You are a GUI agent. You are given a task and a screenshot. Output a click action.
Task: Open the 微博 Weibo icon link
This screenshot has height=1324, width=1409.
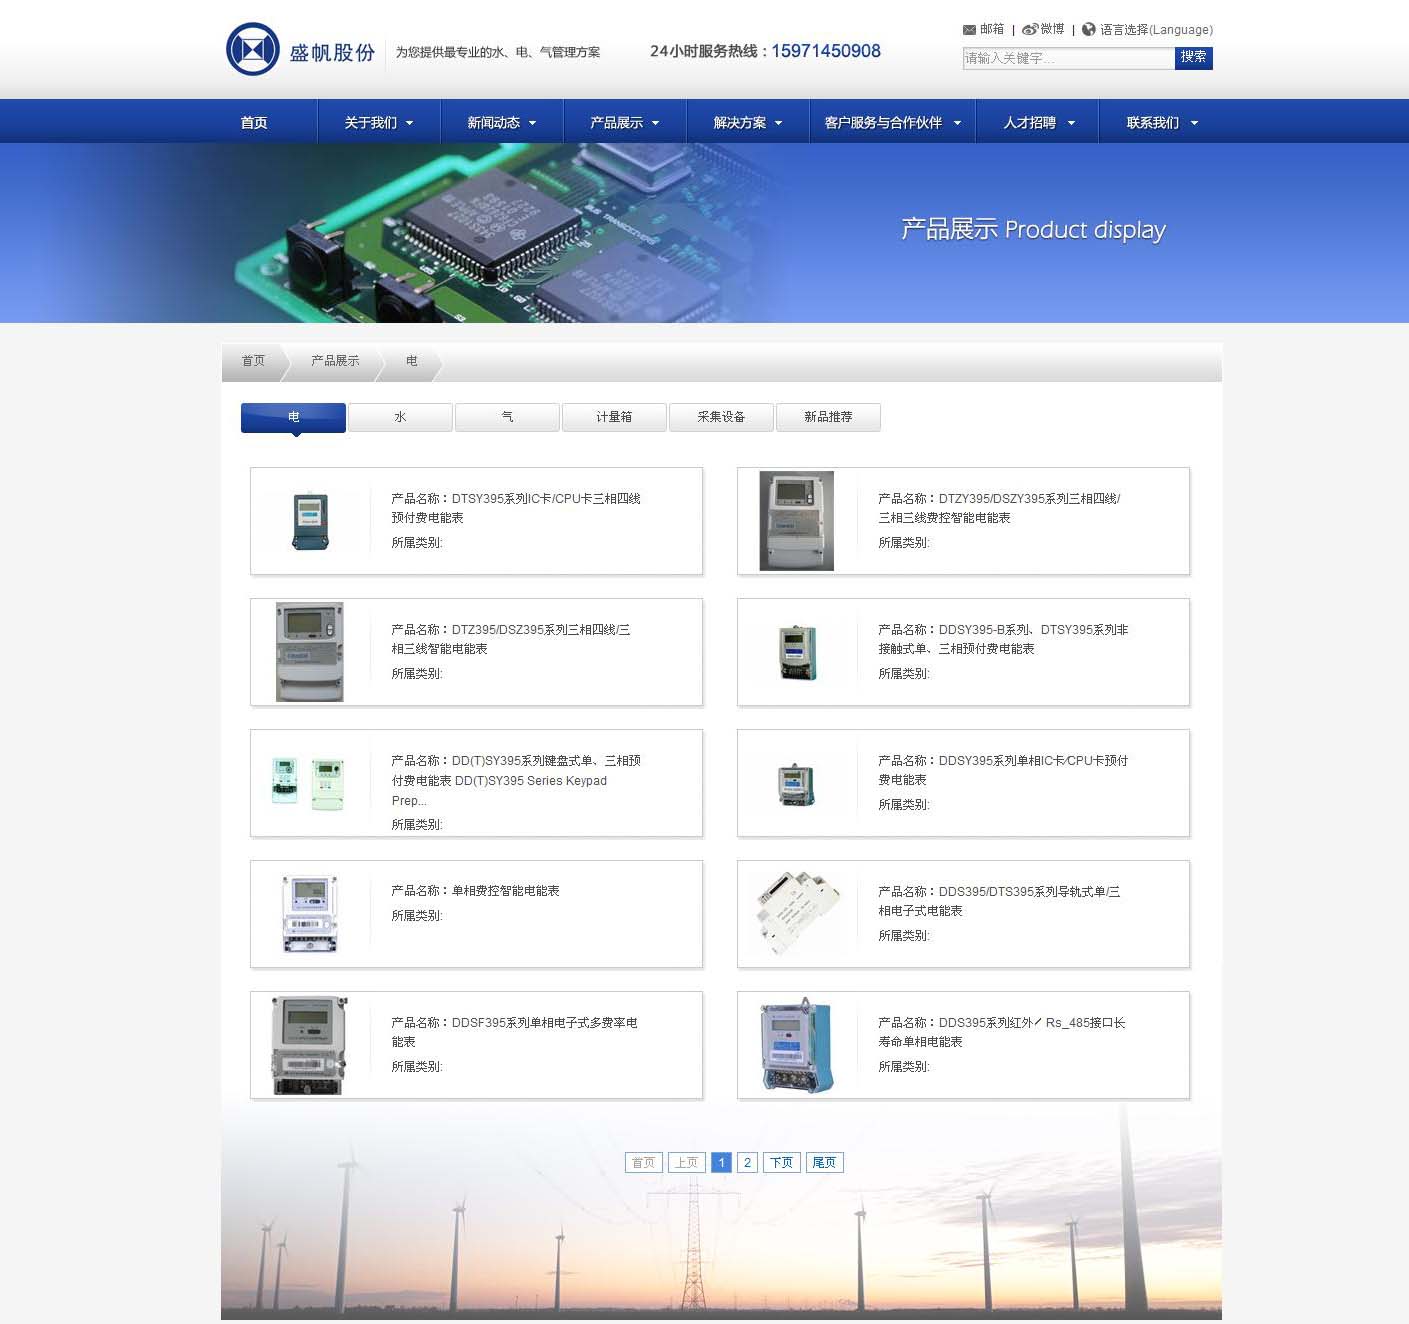pos(1029,30)
